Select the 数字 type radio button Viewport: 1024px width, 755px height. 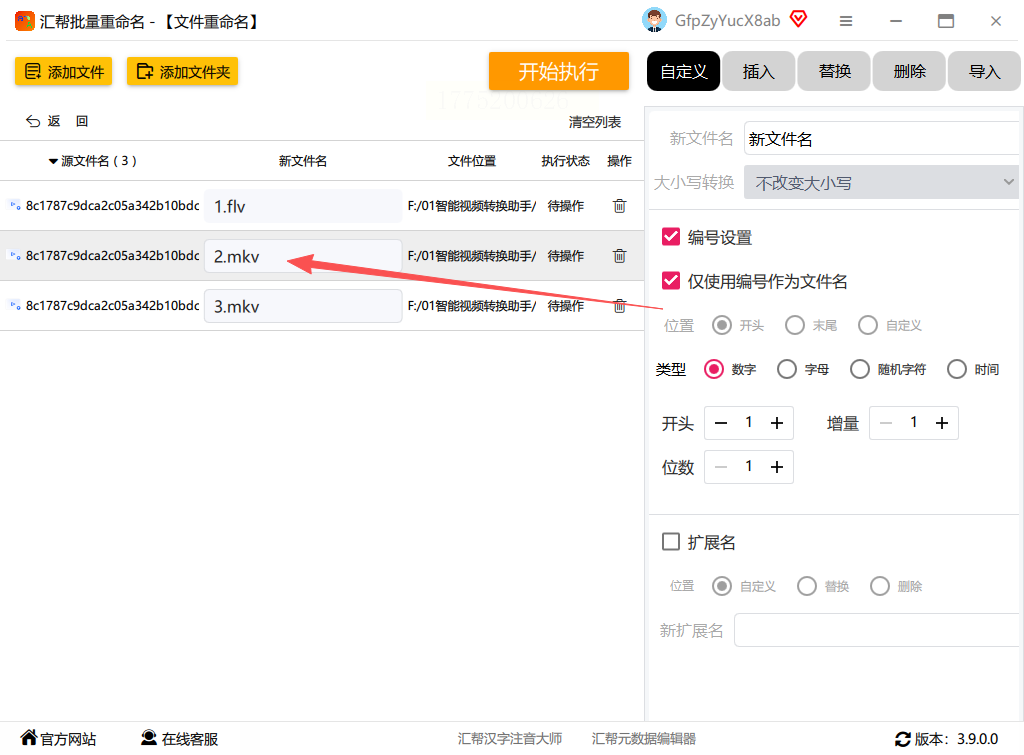[x=714, y=369]
